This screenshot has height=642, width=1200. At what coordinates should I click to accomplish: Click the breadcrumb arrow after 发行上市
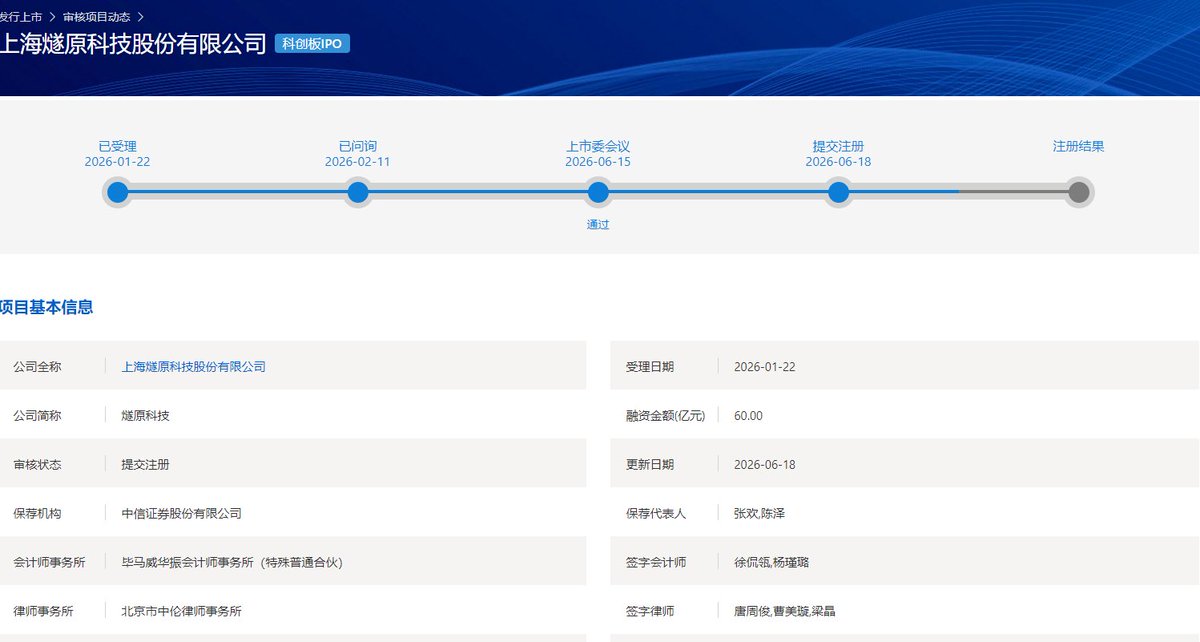point(52,17)
